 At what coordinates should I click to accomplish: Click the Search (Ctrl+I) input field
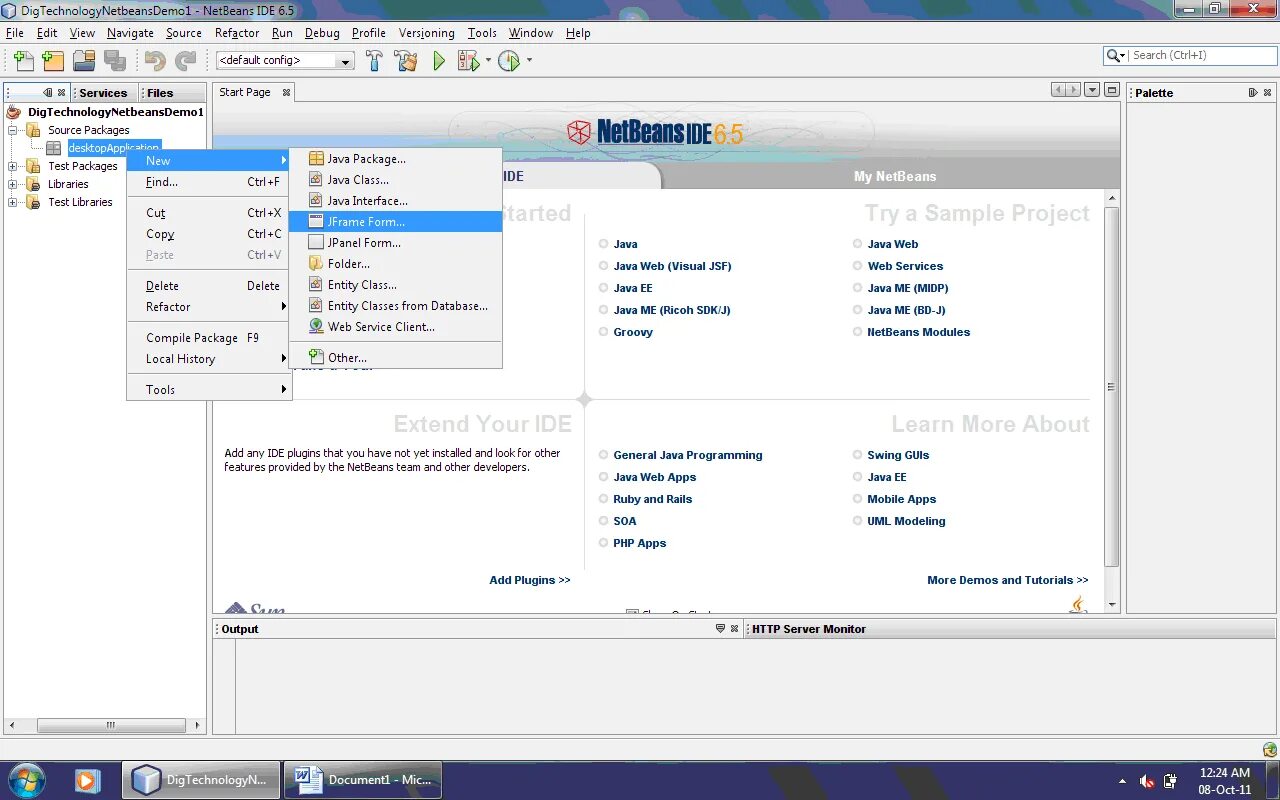click(x=1203, y=56)
